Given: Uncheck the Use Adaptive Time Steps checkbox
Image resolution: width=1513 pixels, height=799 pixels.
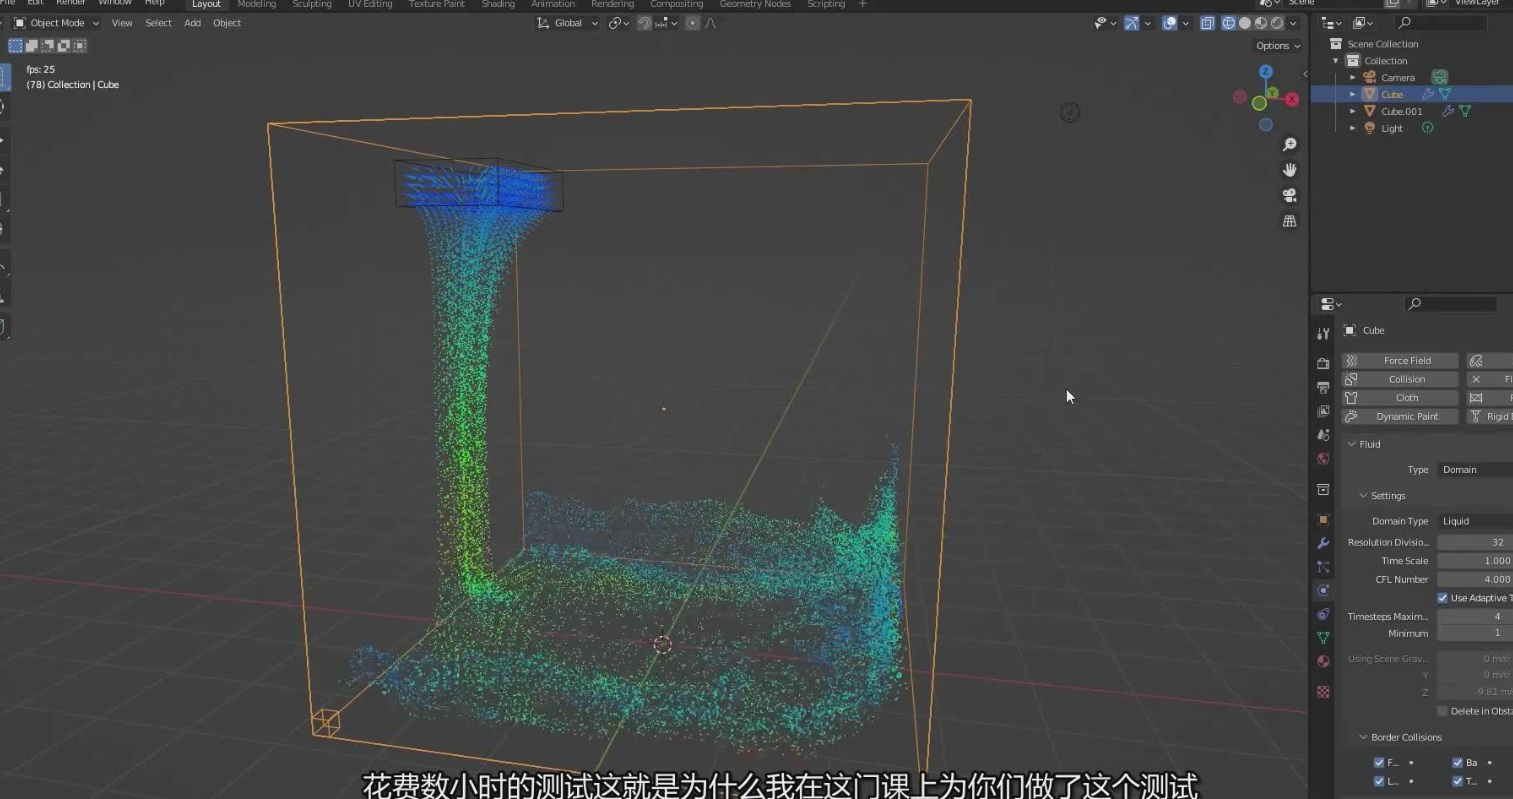Looking at the screenshot, I should (1442, 598).
